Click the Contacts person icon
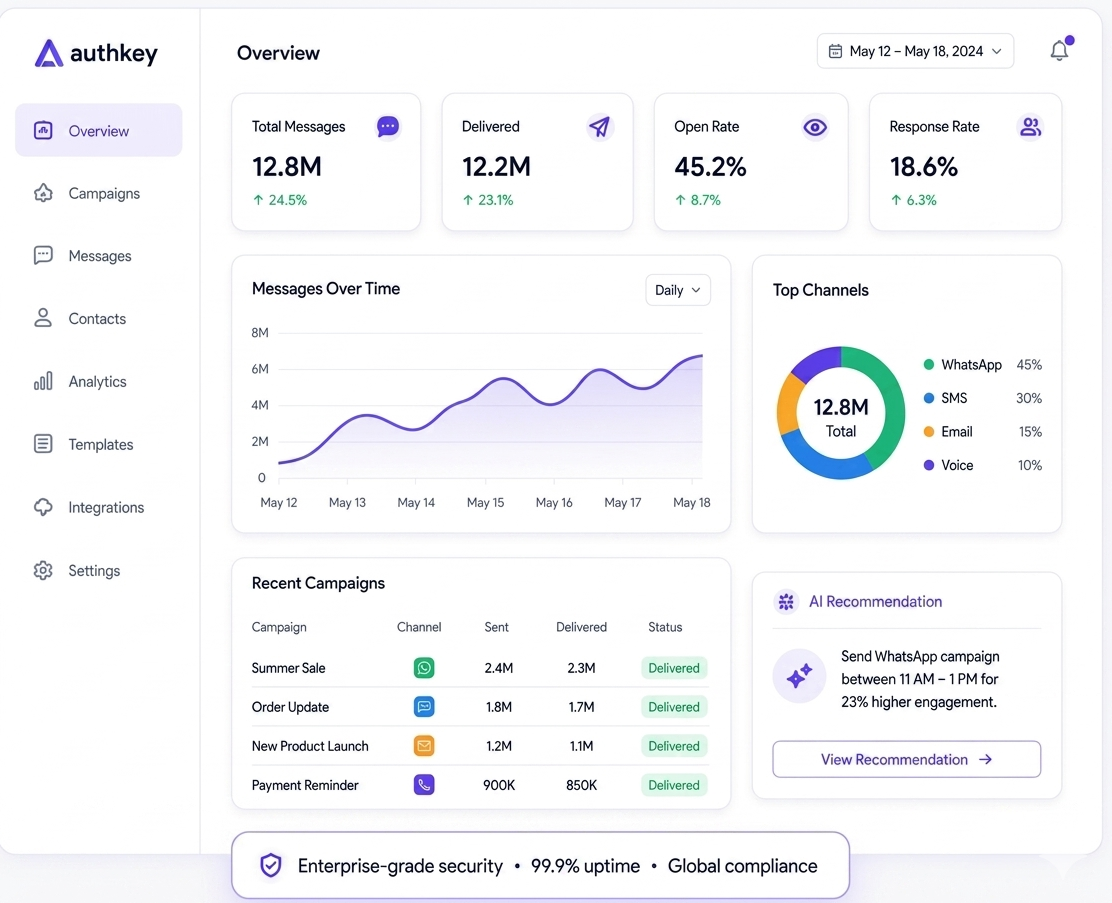The image size is (1112, 903). [x=43, y=318]
